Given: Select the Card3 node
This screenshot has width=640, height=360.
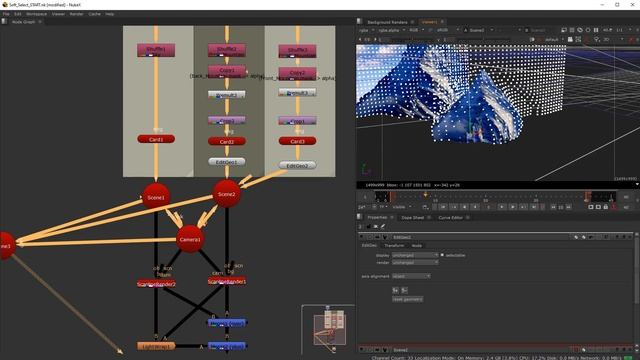Looking at the screenshot, I should click(297, 141).
